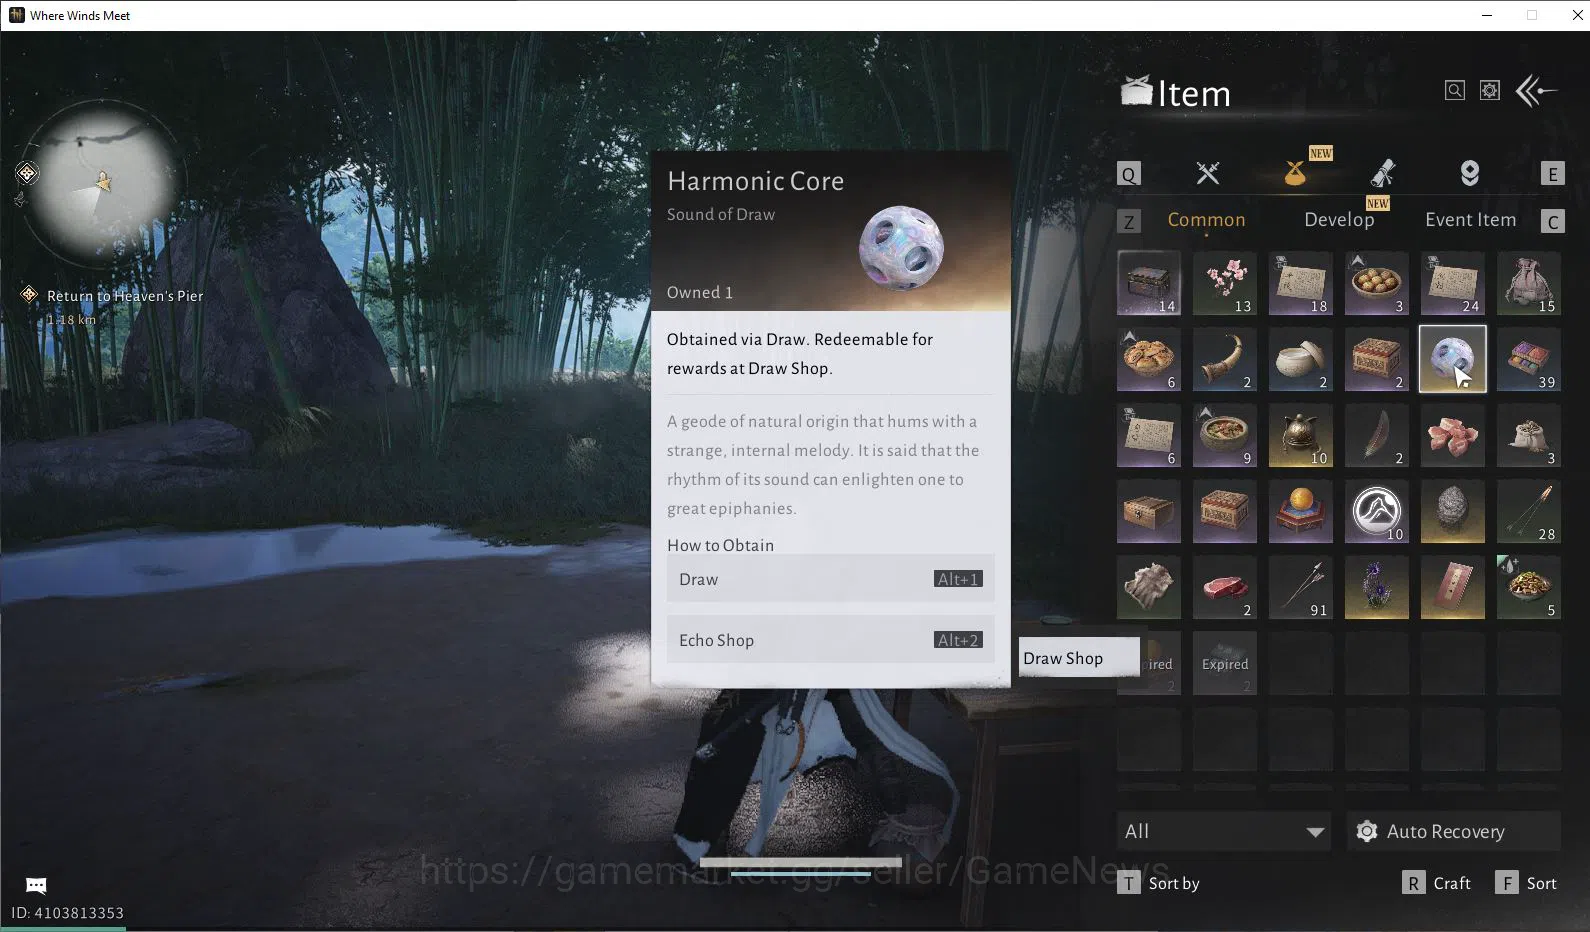Switch to the Develop sub-tab
The image size is (1590, 932).
(x=1339, y=220)
